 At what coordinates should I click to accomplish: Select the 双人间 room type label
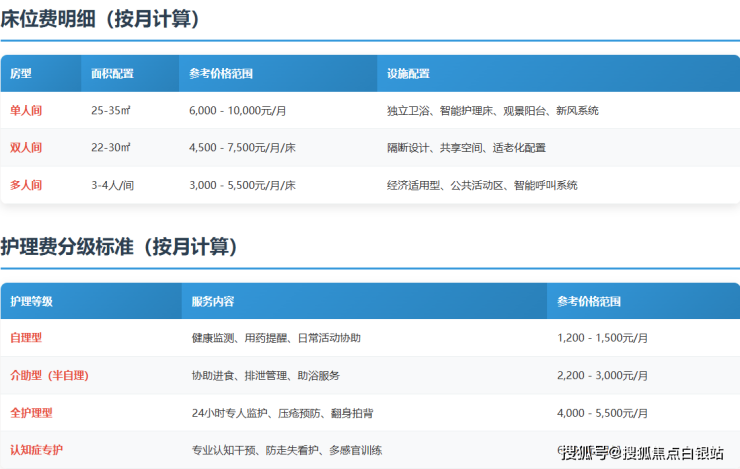coord(26,148)
